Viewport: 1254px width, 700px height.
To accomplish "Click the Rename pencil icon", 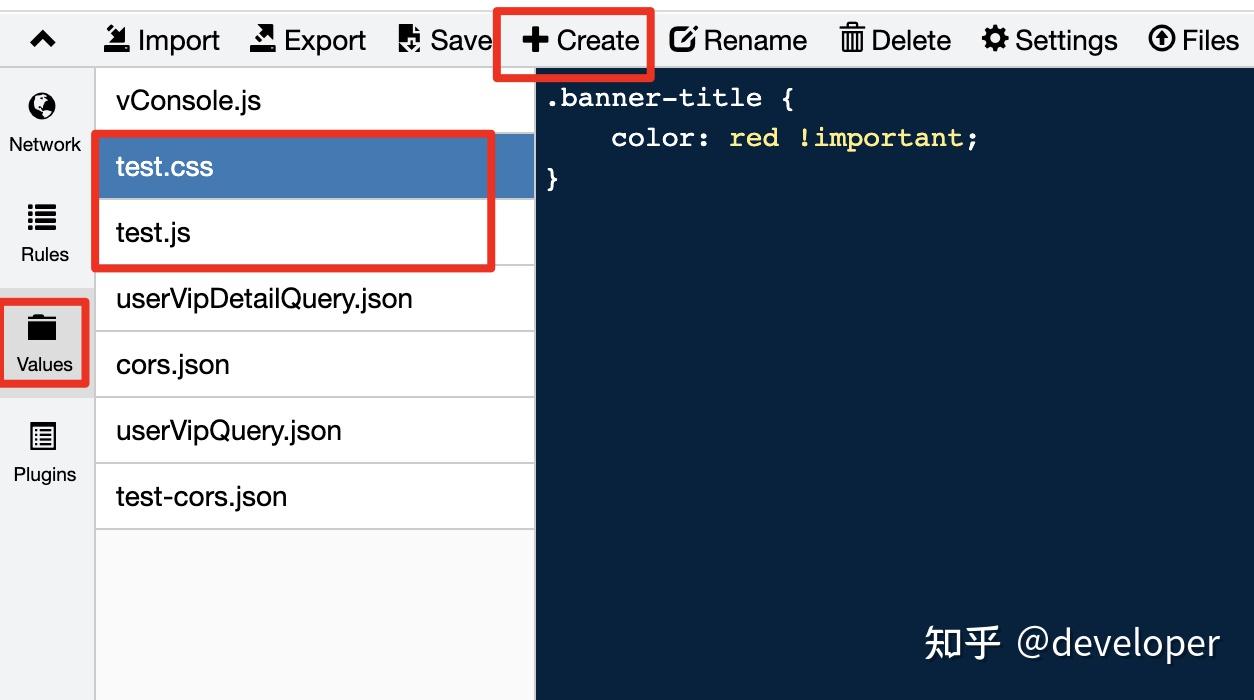I will (683, 39).
